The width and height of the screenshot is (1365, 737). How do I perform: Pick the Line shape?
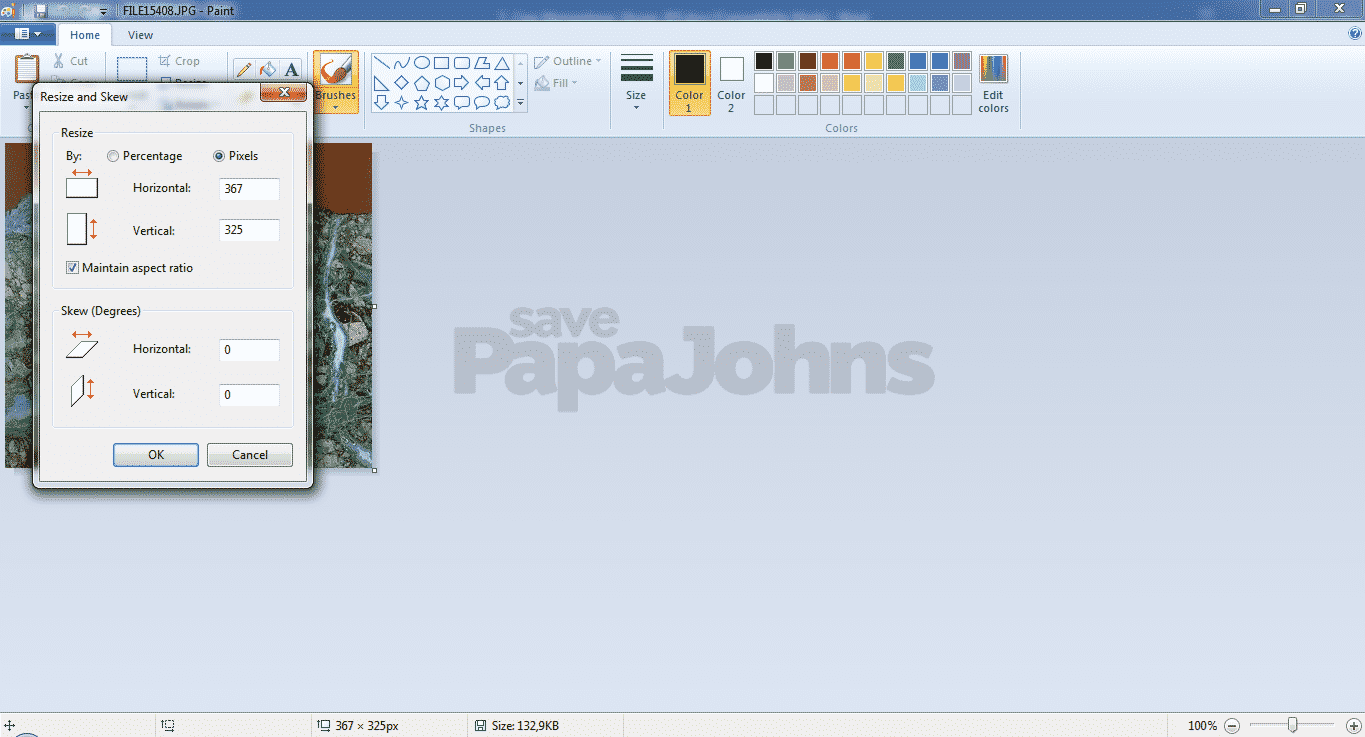pos(381,62)
